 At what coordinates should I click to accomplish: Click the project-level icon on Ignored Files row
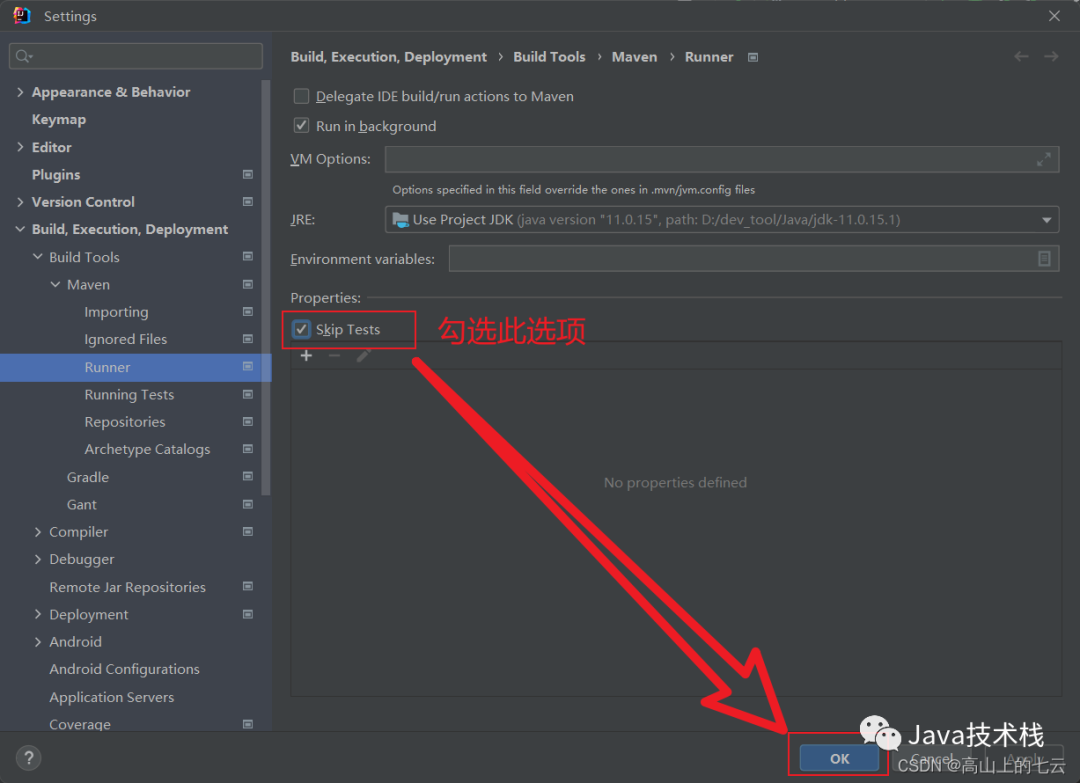coord(248,339)
